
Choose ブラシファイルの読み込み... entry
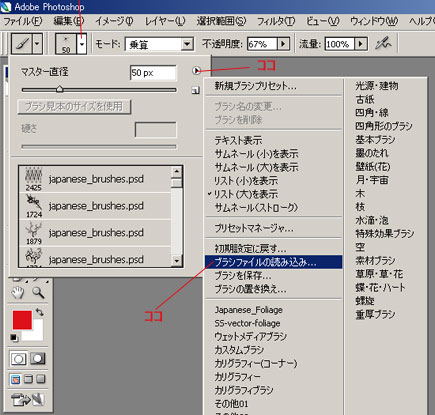[x=273, y=262]
